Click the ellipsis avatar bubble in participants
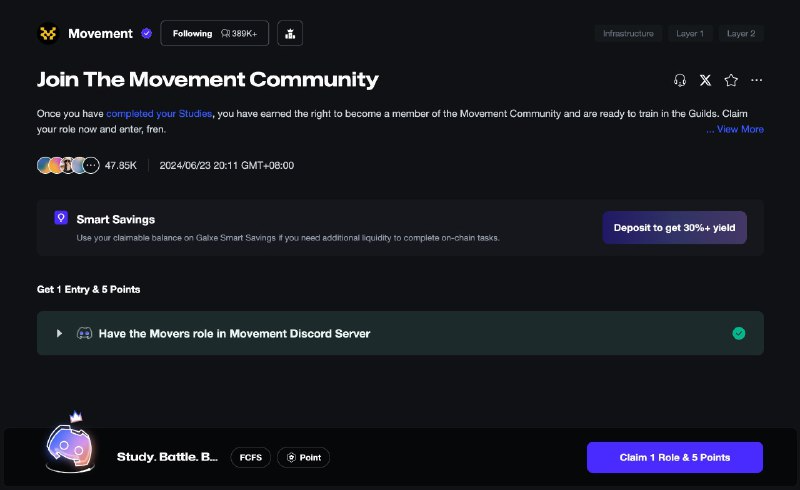The width and height of the screenshot is (800, 490). coord(91,165)
